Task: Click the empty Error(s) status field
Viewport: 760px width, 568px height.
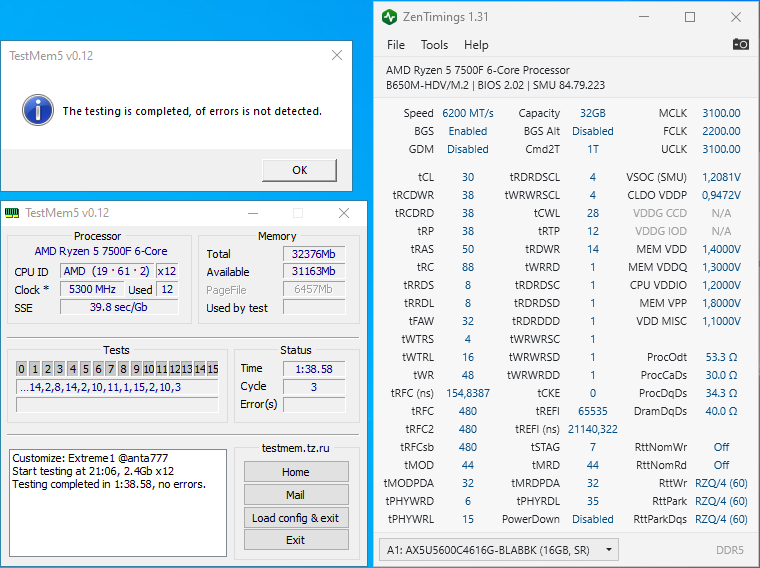Action: (314, 404)
